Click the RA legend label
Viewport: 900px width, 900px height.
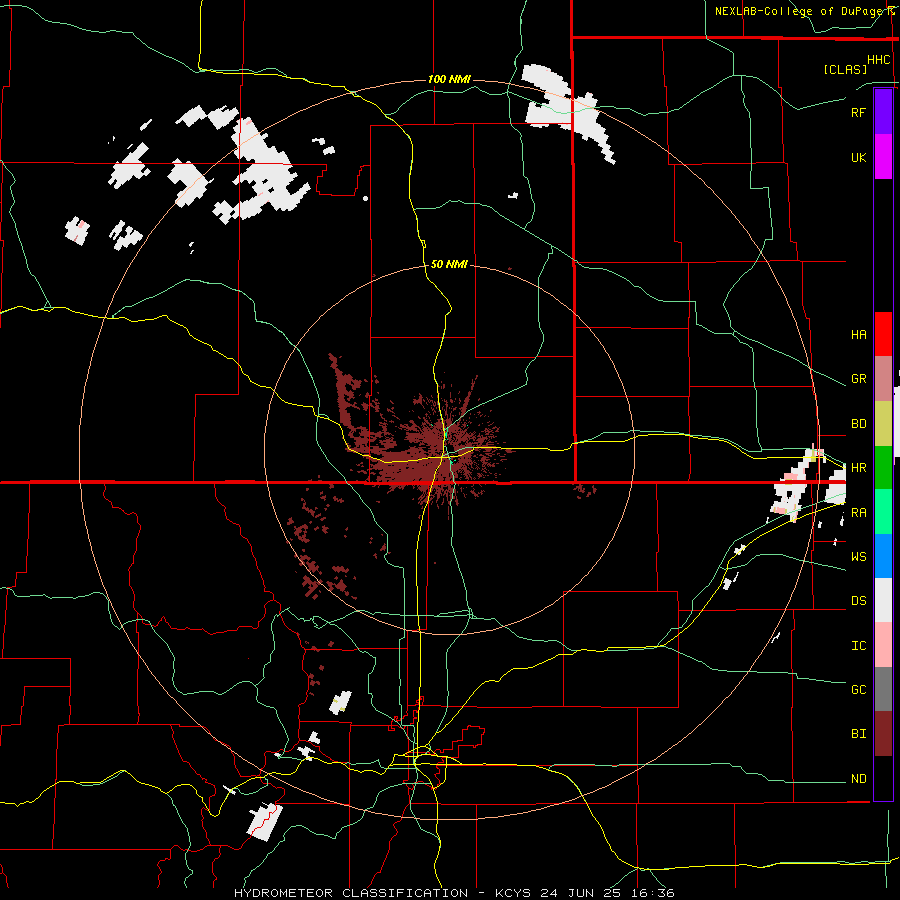coord(858,513)
